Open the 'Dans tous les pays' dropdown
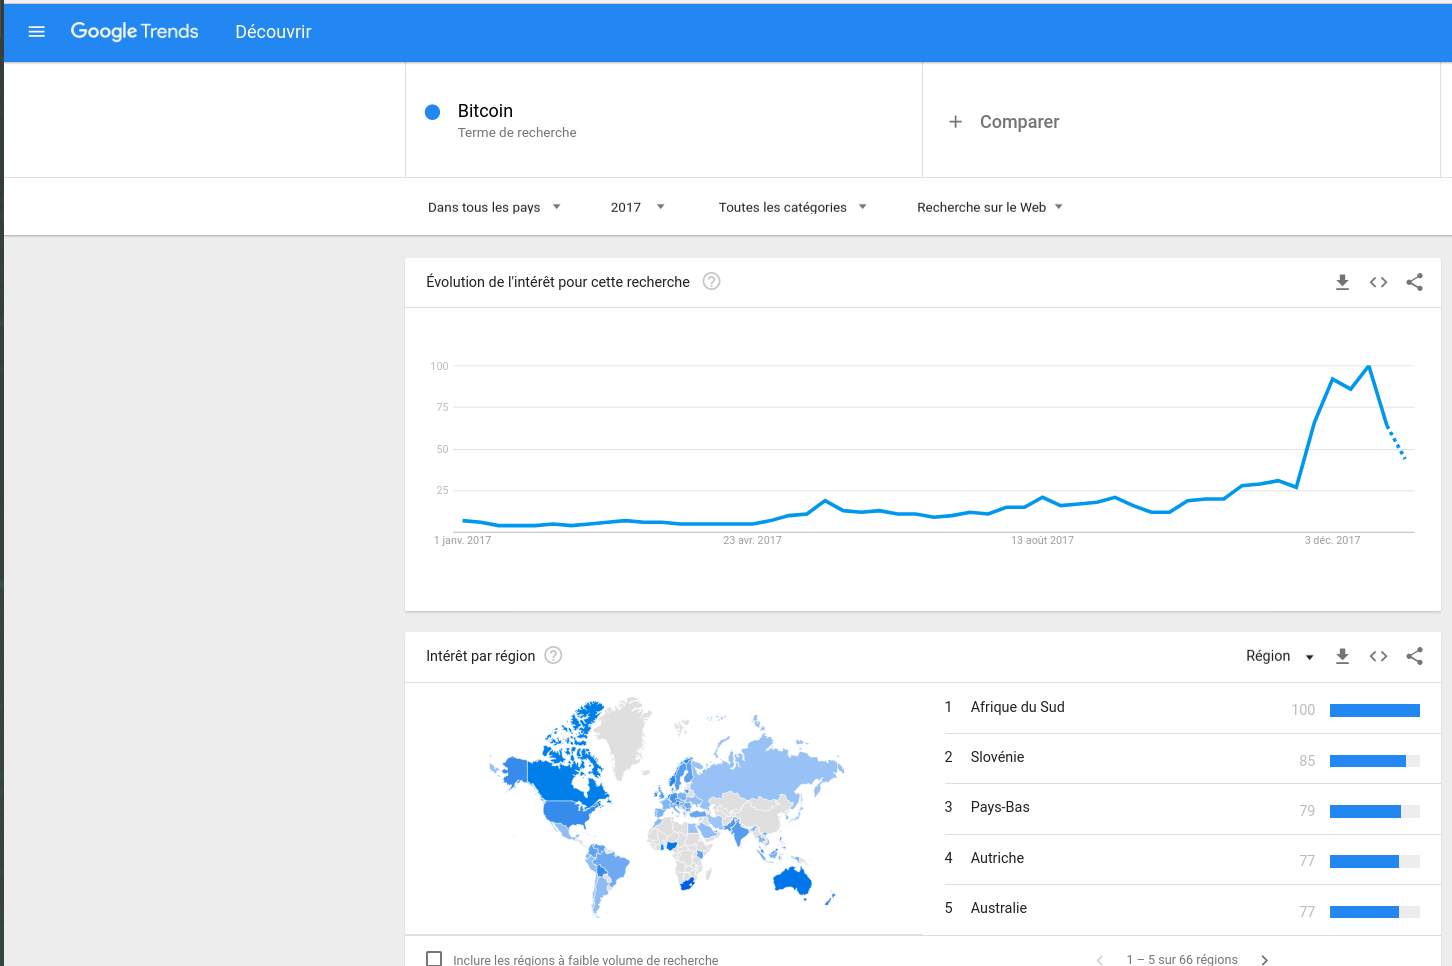 pyautogui.click(x=494, y=207)
